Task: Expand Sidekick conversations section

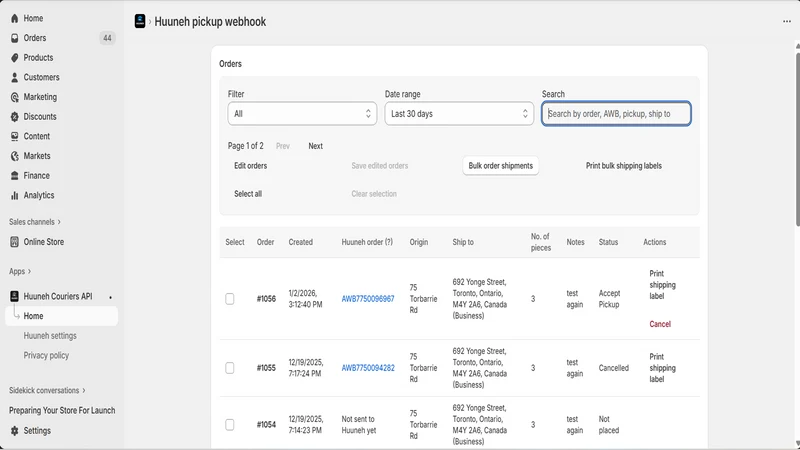Action: click(47, 390)
